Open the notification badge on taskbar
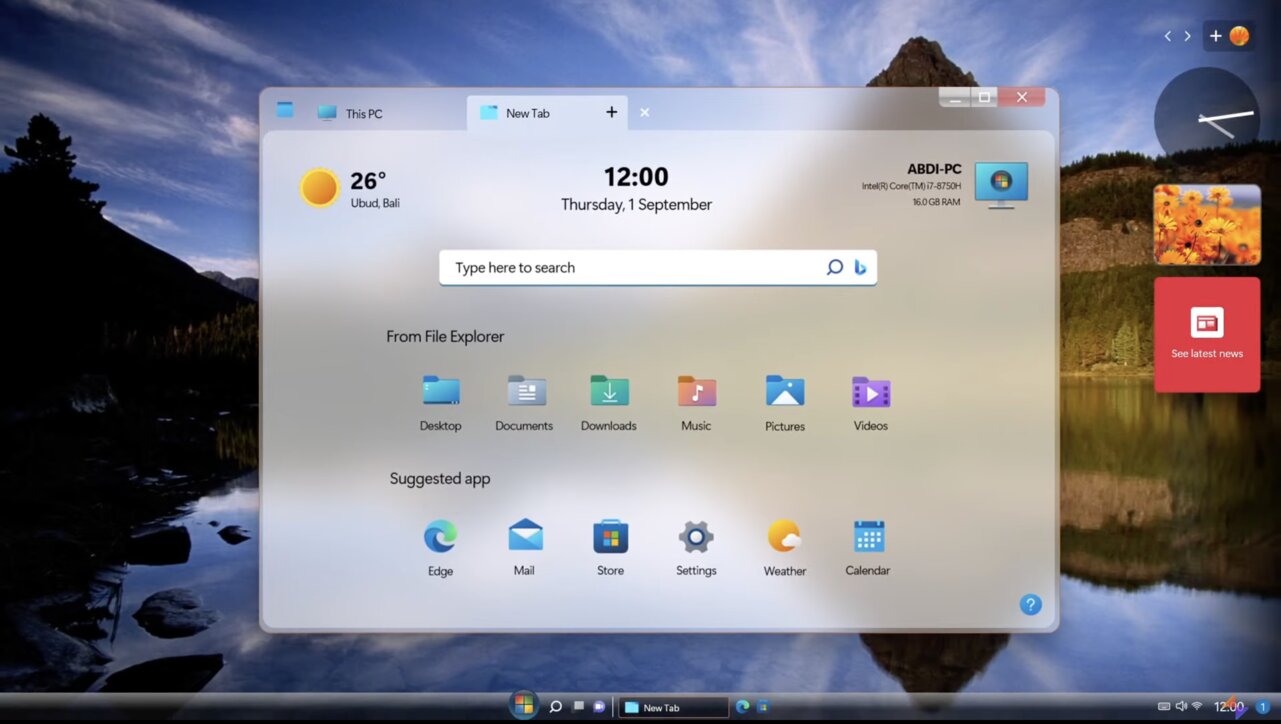The image size is (1281, 724). coord(1262,708)
